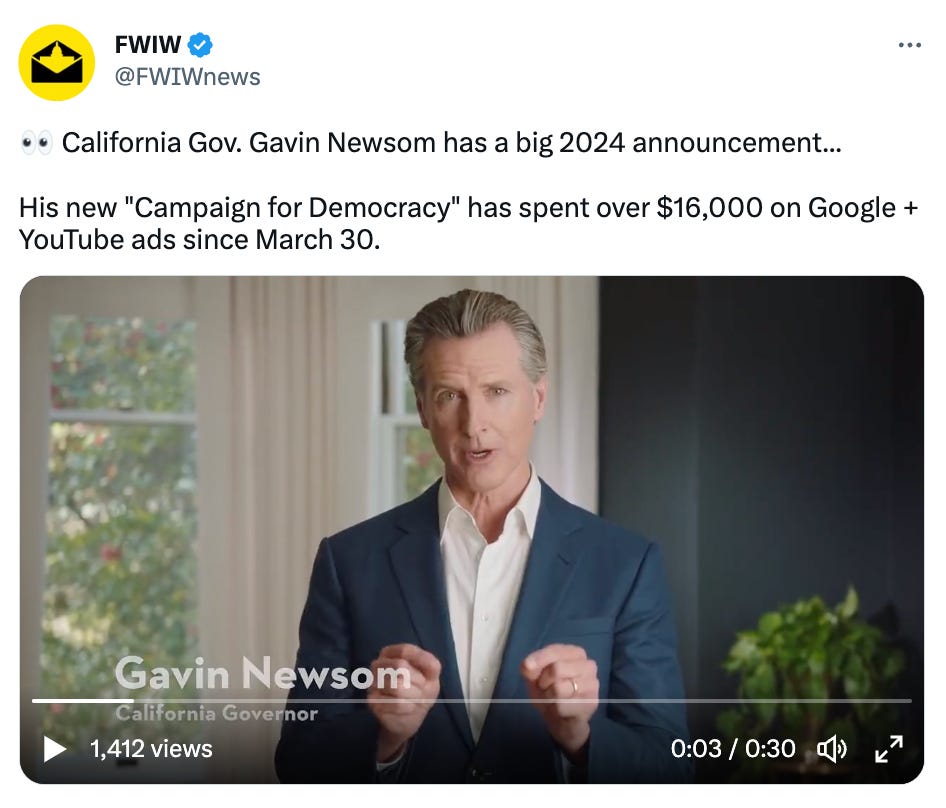Open the three-dot more options menu
The height and width of the screenshot is (808, 946).
[x=909, y=45]
